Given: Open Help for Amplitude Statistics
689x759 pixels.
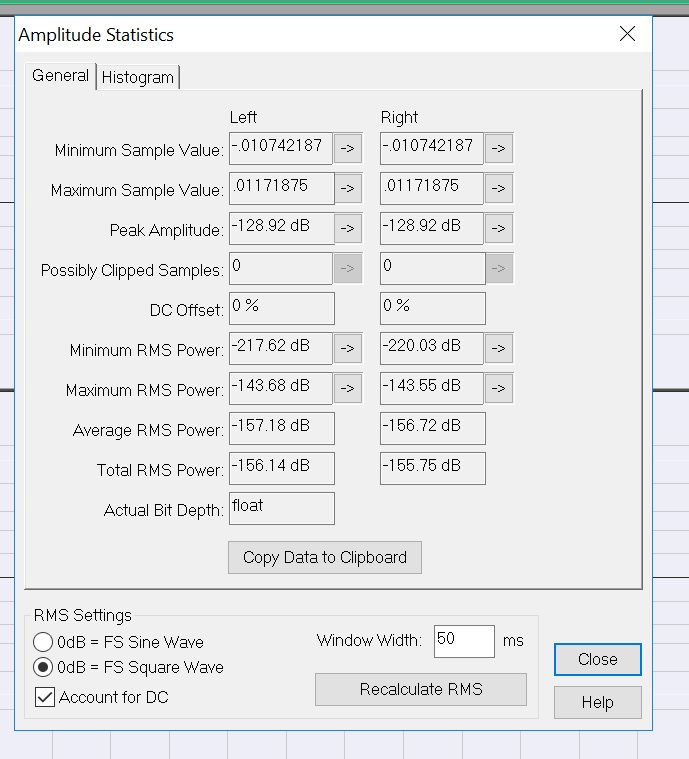Looking at the screenshot, I should [x=597, y=703].
